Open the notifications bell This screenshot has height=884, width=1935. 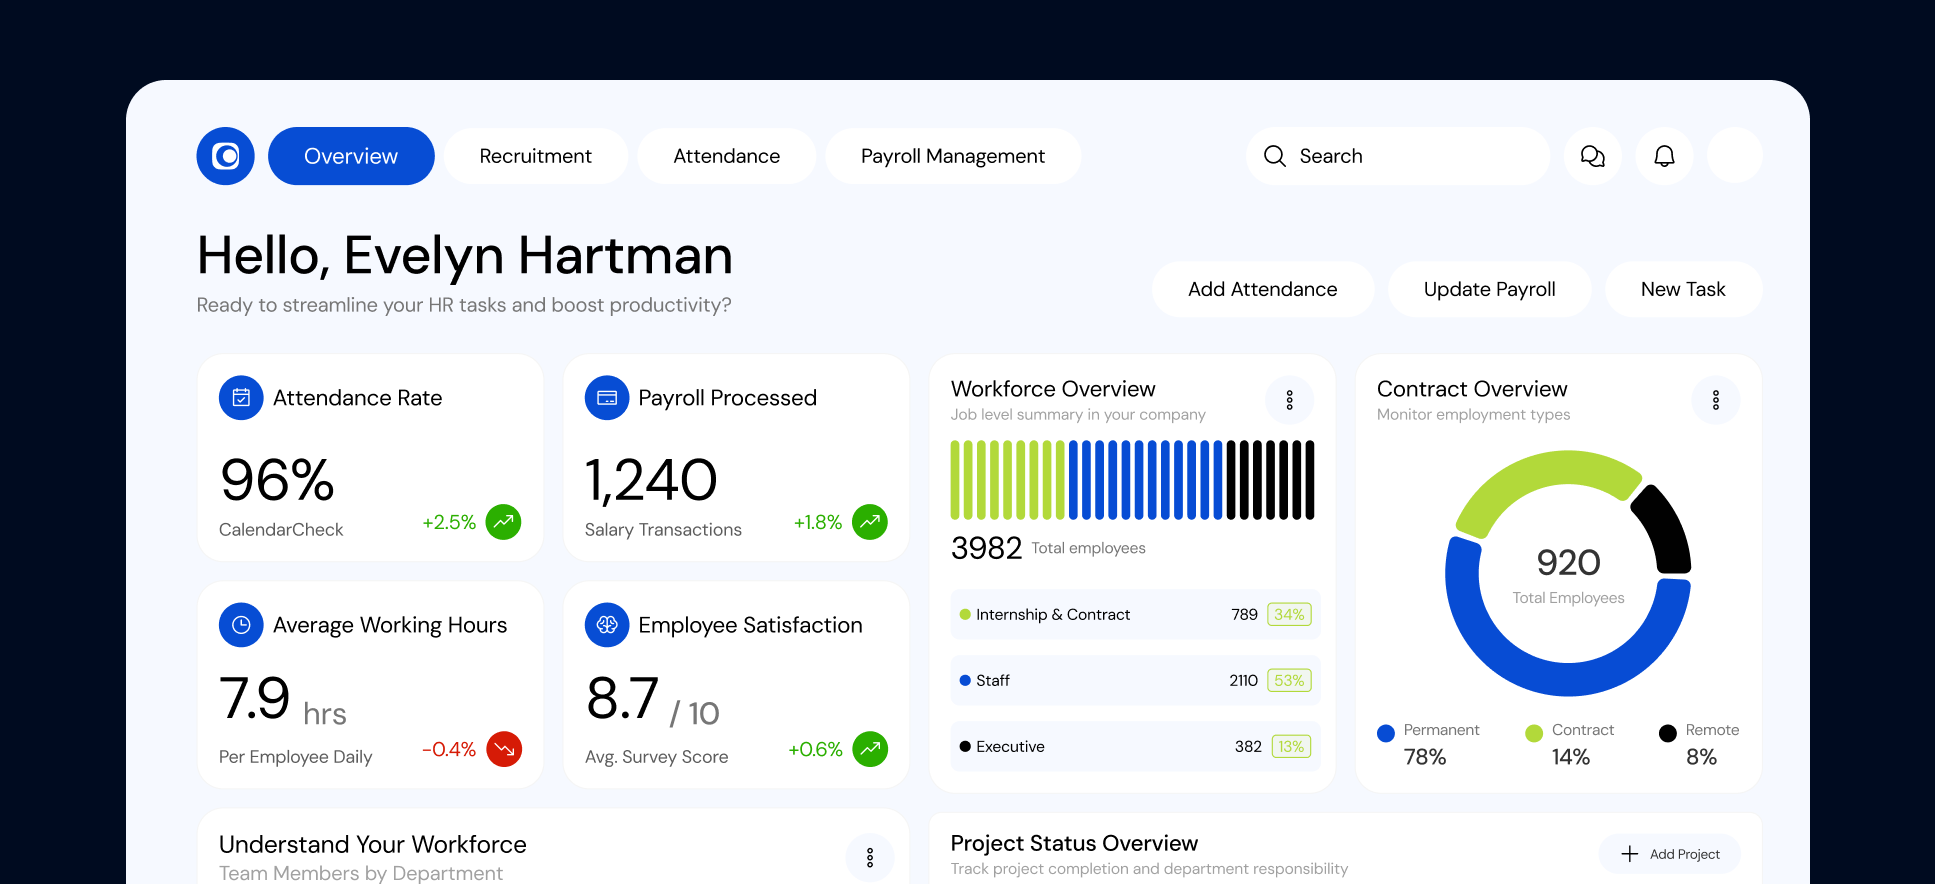pos(1664,156)
